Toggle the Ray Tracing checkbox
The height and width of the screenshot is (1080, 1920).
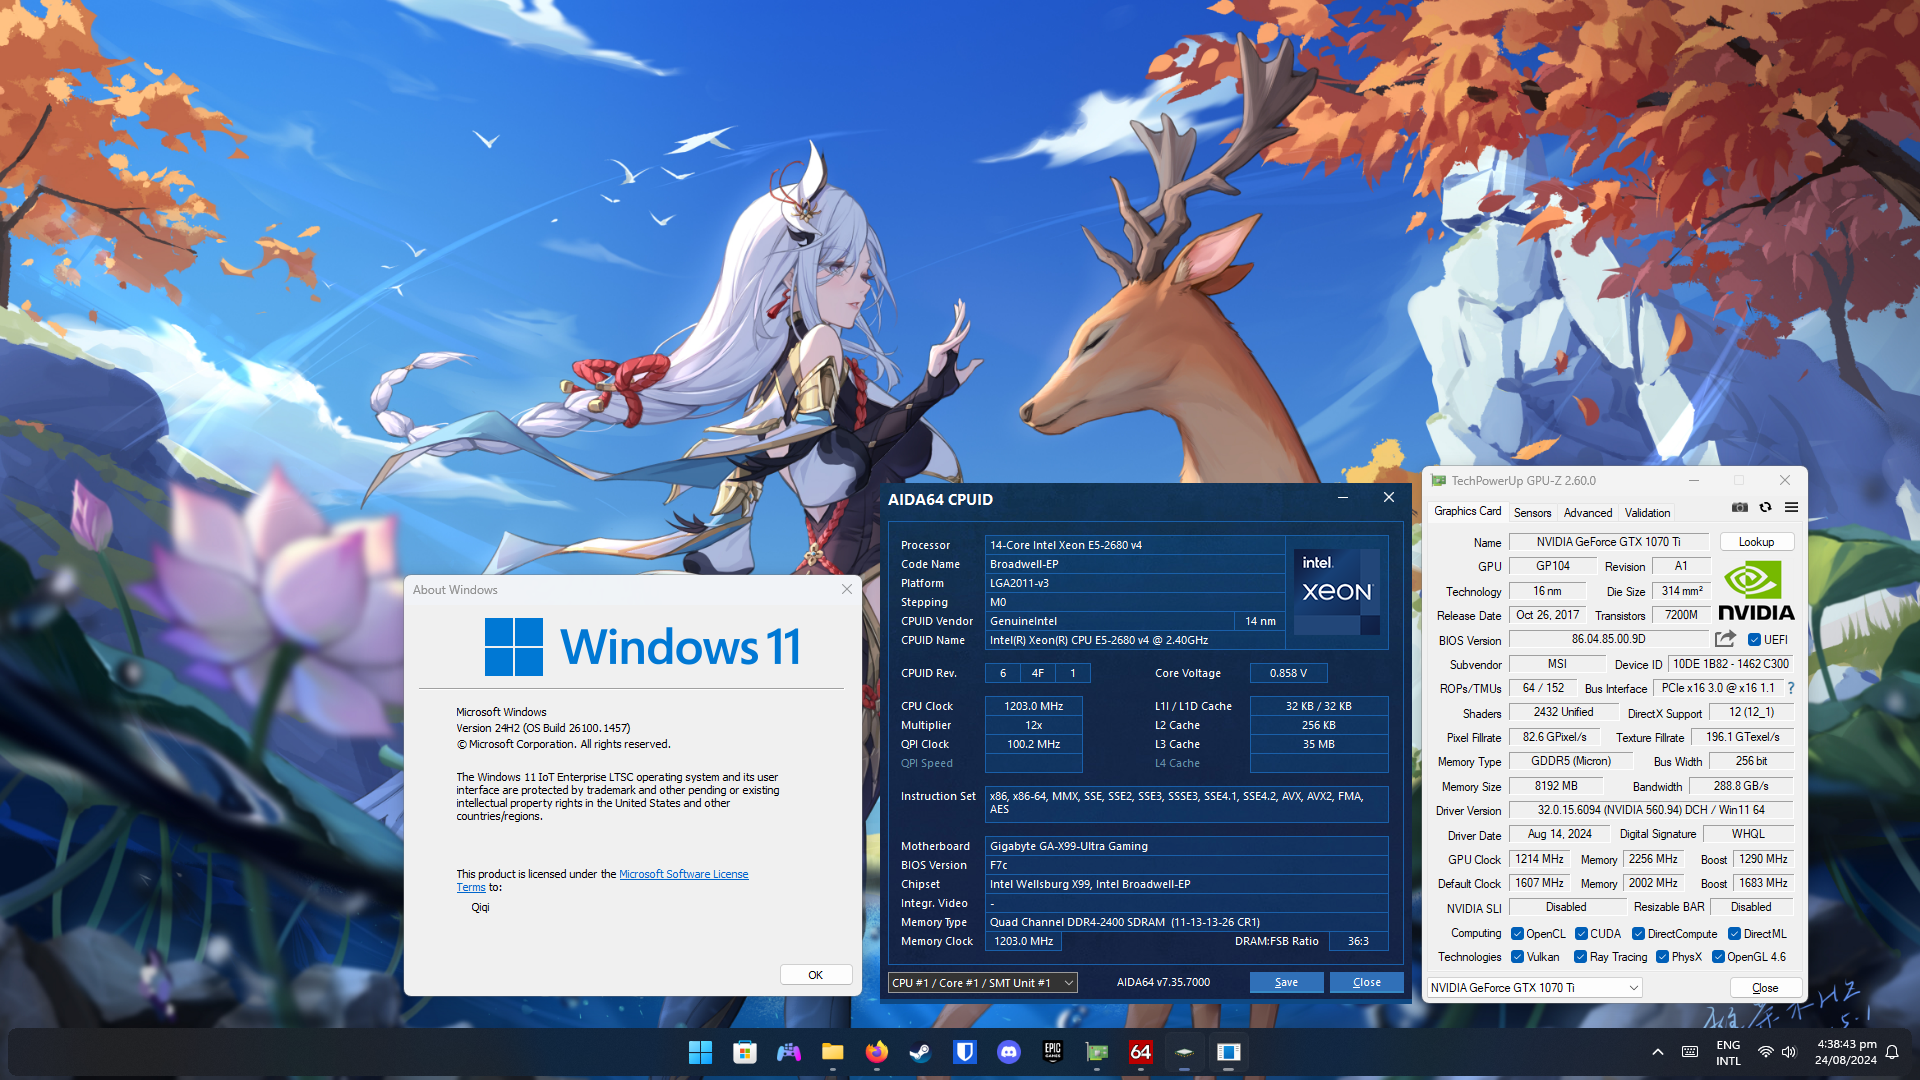1580,957
